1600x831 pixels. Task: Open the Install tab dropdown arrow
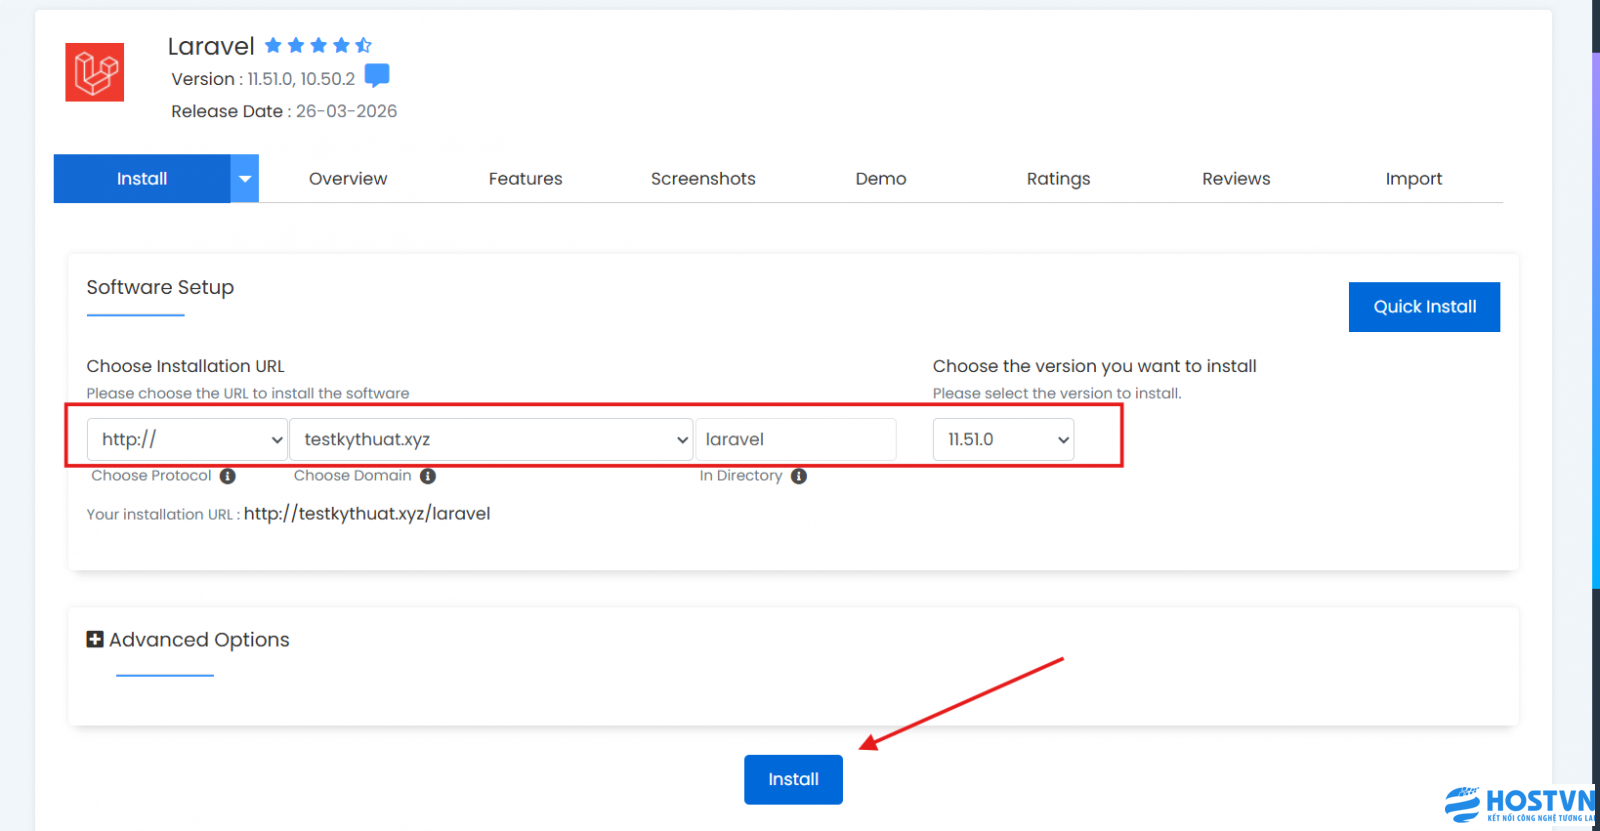(245, 179)
